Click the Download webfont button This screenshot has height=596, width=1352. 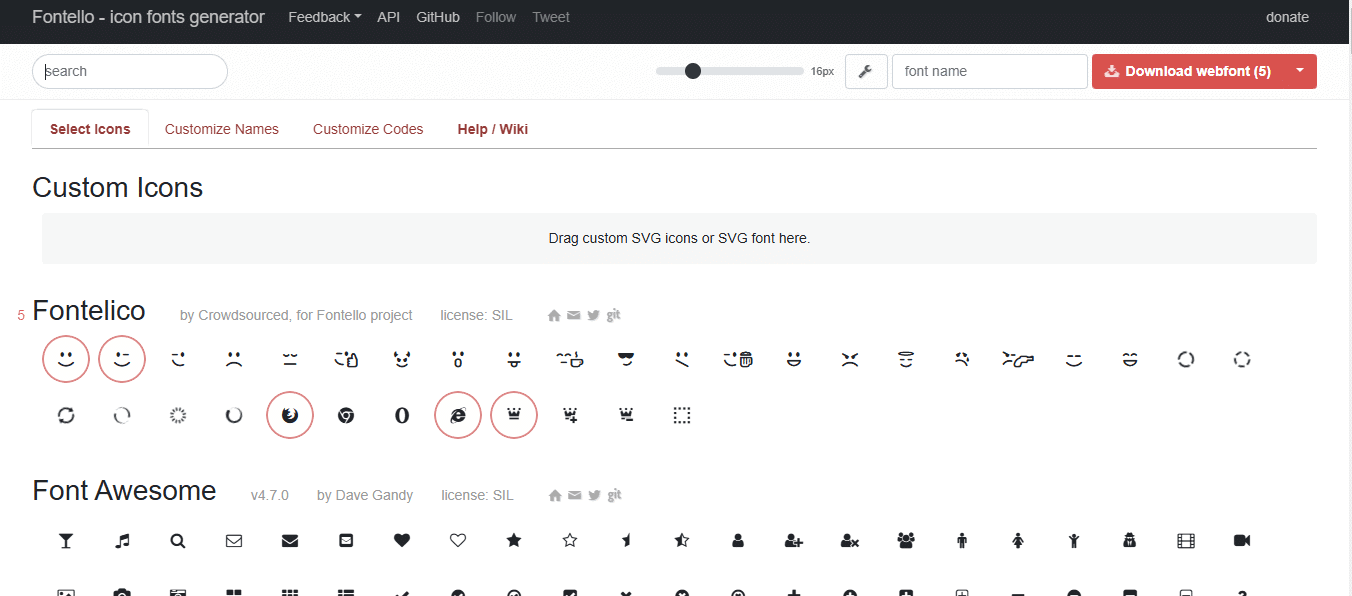pos(1186,71)
